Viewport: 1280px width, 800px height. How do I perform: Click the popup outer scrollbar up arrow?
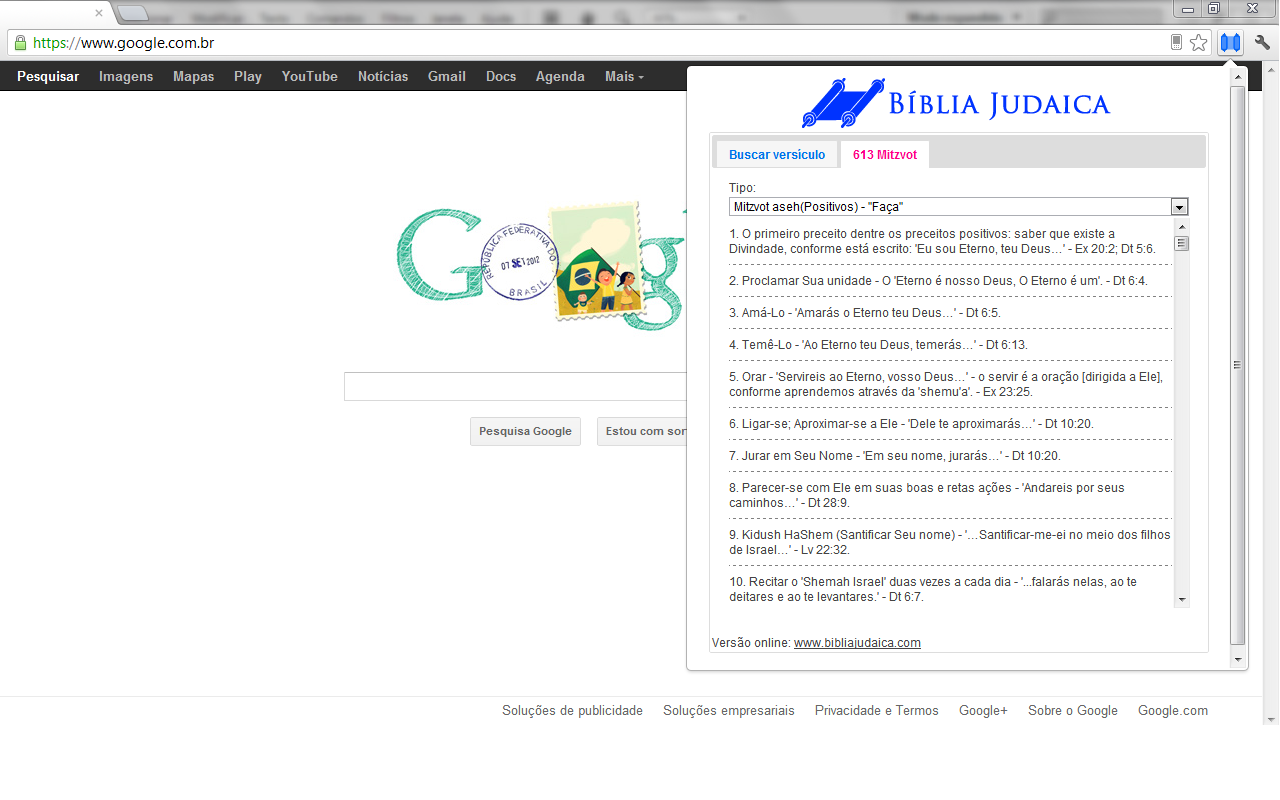coord(1238,77)
